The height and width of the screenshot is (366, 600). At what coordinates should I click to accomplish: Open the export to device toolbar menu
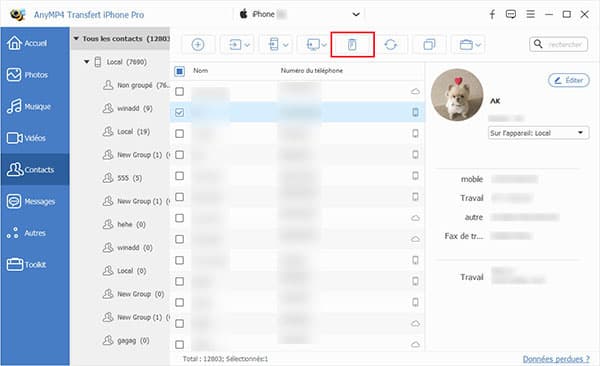click(277, 45)
